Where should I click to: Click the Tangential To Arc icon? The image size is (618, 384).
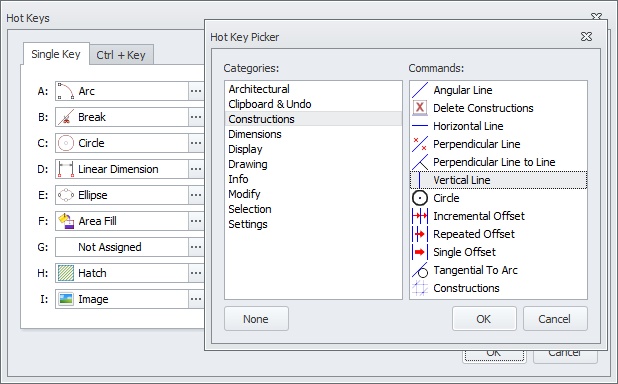click(x=420, y=270)
